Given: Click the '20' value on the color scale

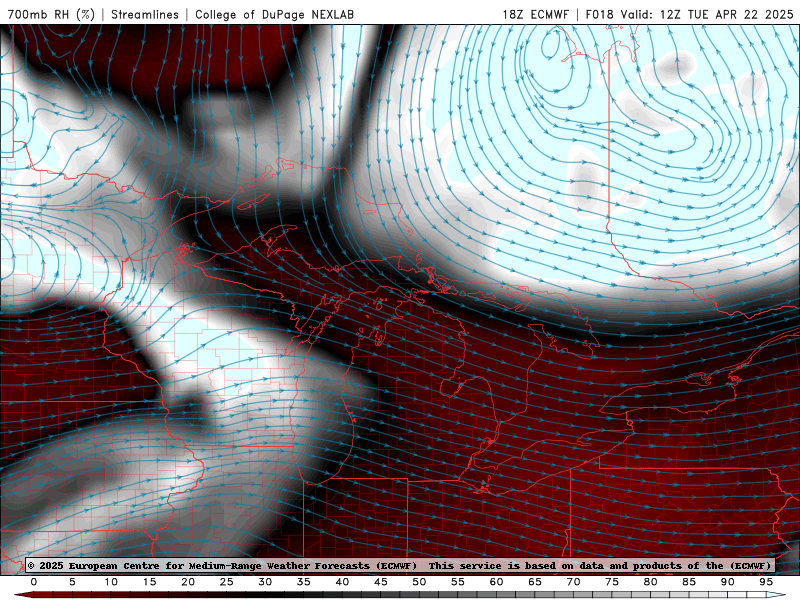Looking at the screenshot, I should tap(188, 582).
